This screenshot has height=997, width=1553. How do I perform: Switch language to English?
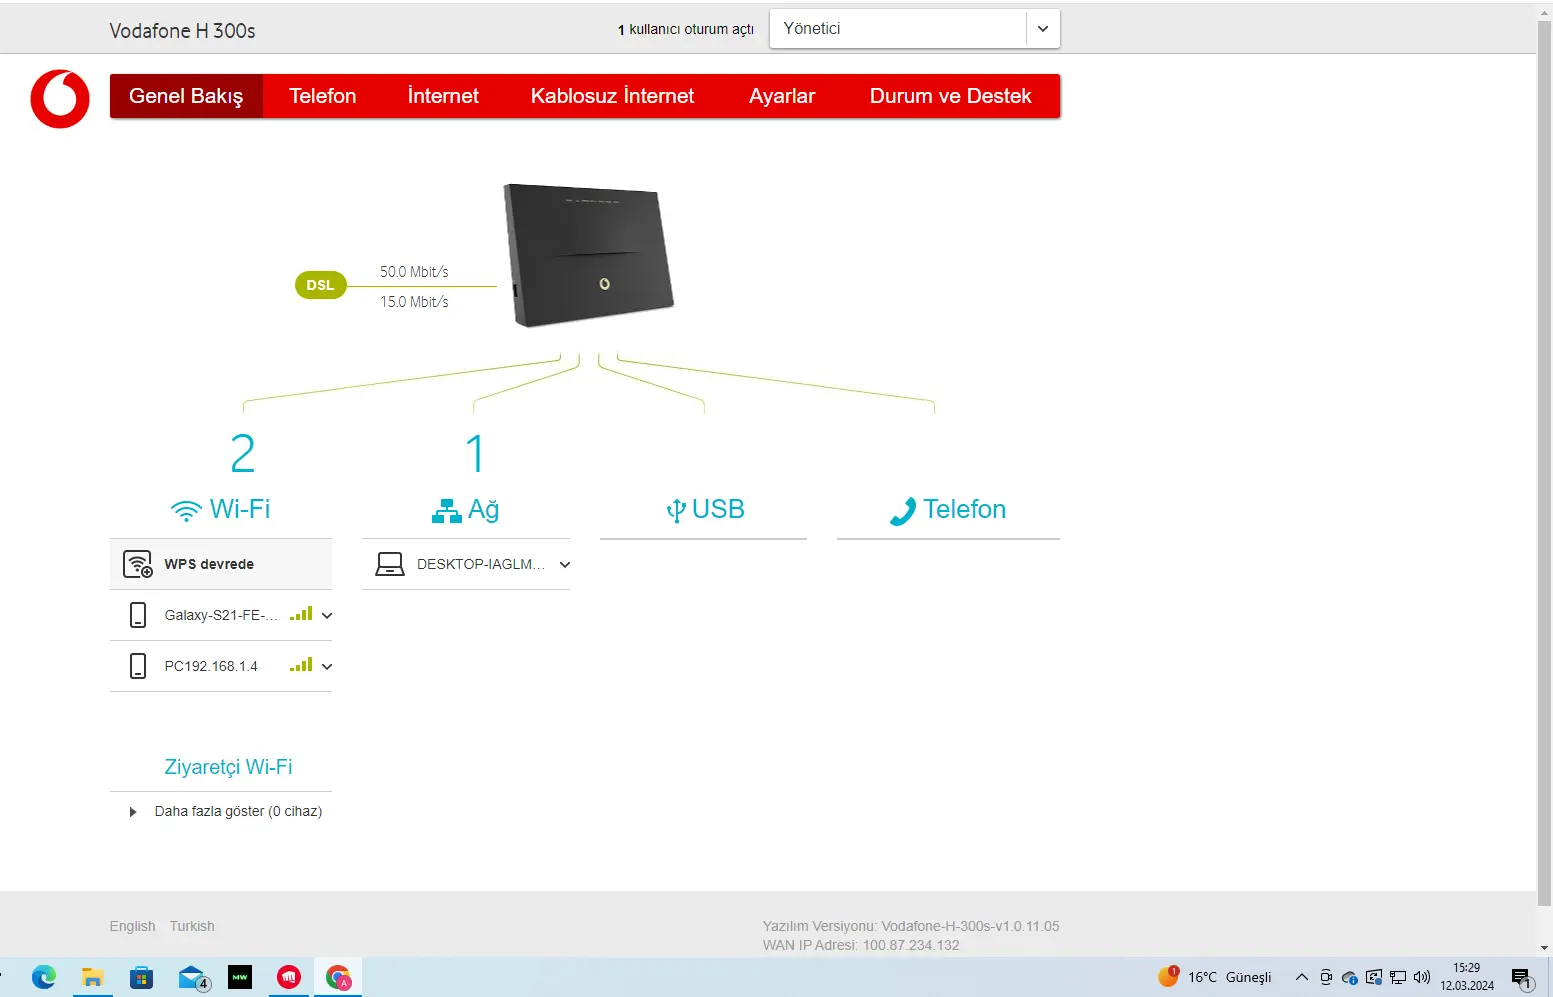(x=132, y=926)
